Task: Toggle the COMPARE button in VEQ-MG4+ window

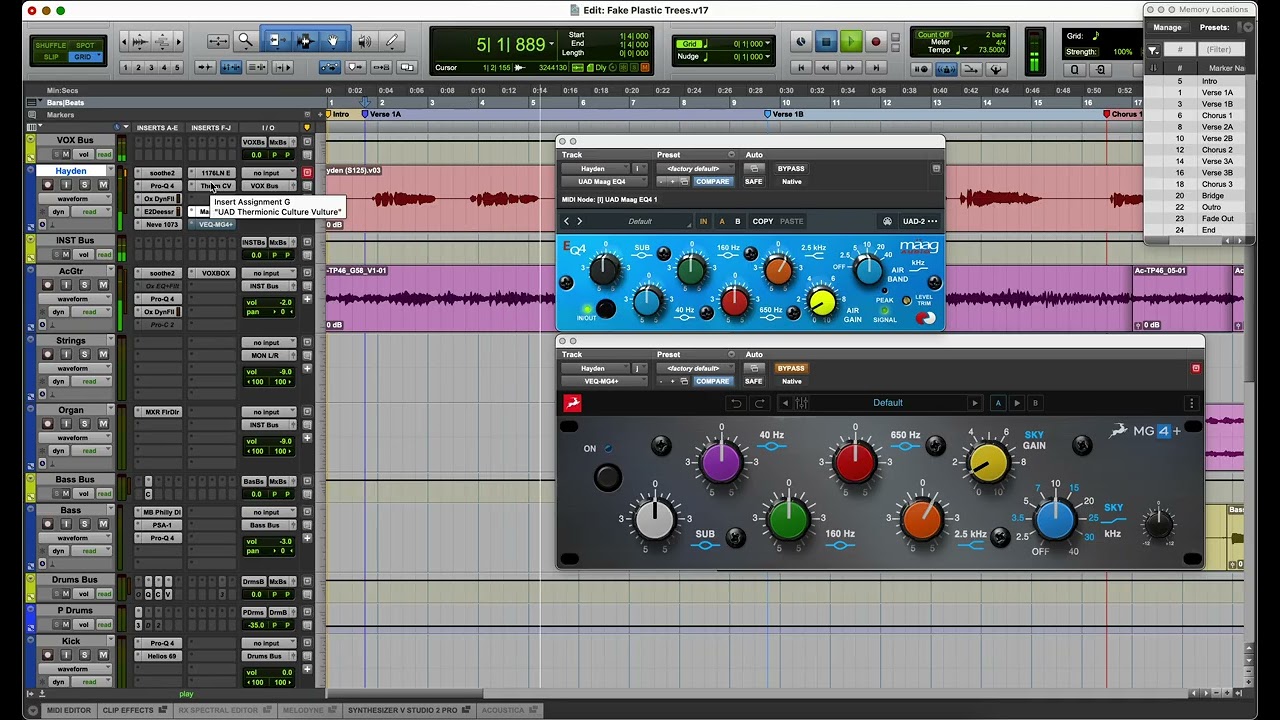Action: [x=712, y=381]
